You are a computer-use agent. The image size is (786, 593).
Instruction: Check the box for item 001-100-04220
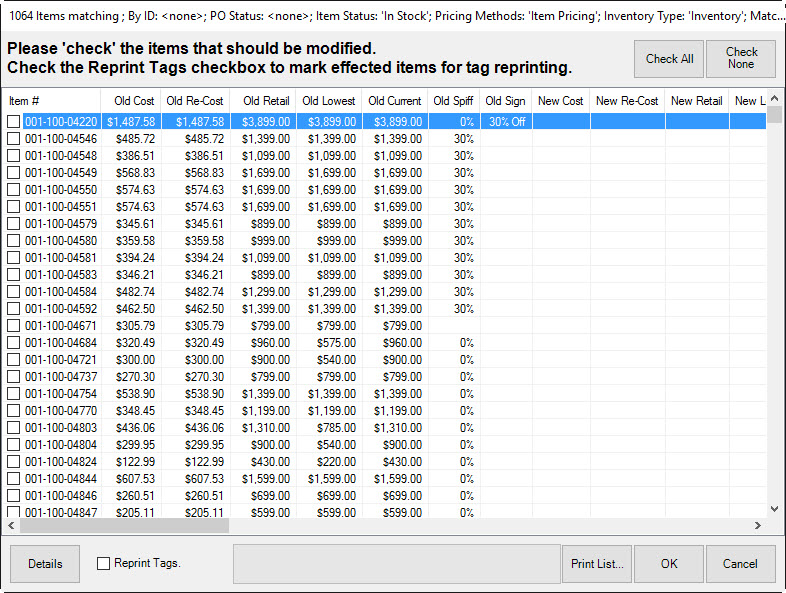tap(14, 122)
